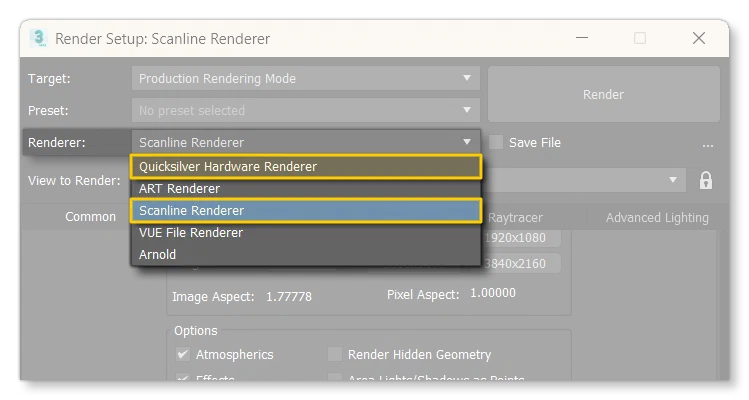749x400 pixels.
Task: Click the 3ds Max app icon in title bar
Action: (39, 38)
